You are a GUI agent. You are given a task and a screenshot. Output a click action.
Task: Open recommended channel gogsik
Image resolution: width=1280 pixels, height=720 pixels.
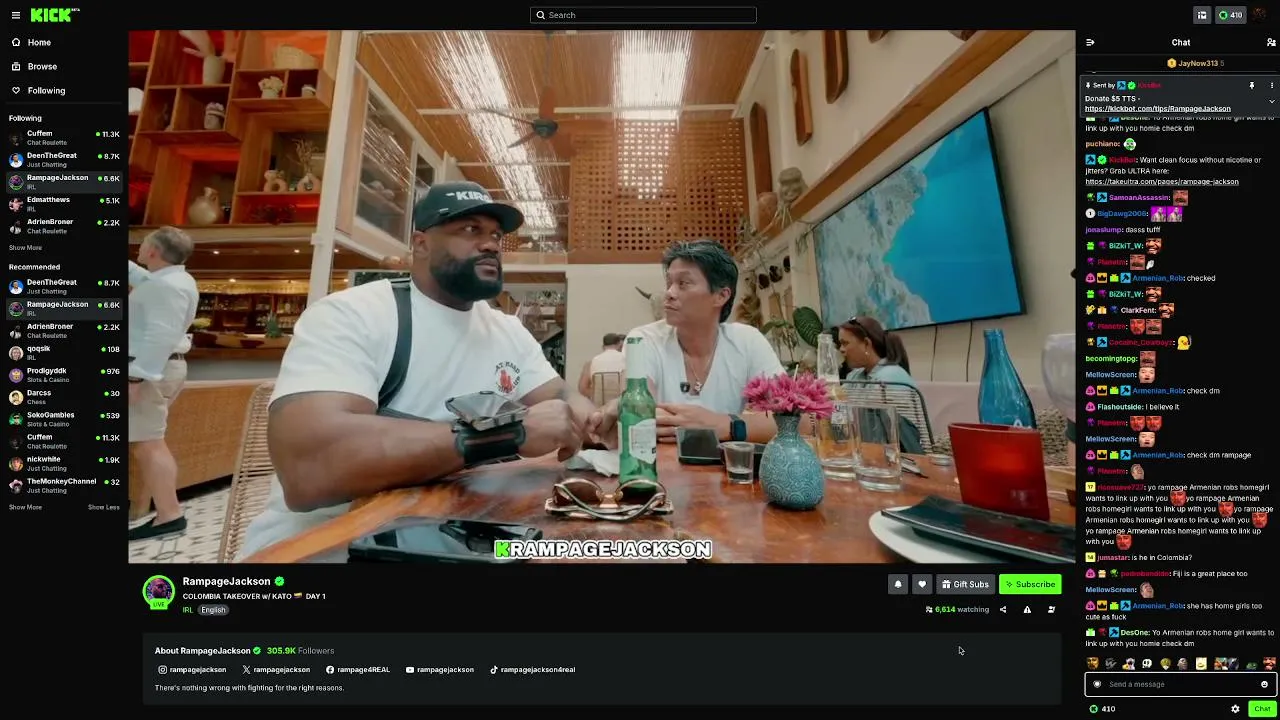click(x=64, y=352)
